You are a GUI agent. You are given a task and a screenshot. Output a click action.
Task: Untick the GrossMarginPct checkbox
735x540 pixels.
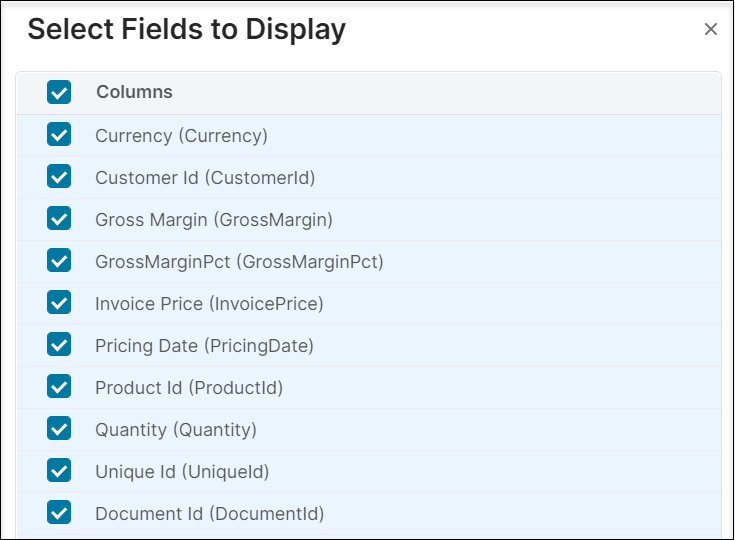(x=59, y=261)
